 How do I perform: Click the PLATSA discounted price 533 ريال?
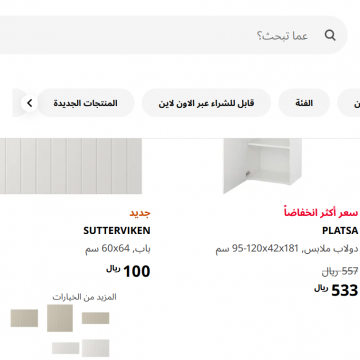pyautogui.click(x=336, y=290)
